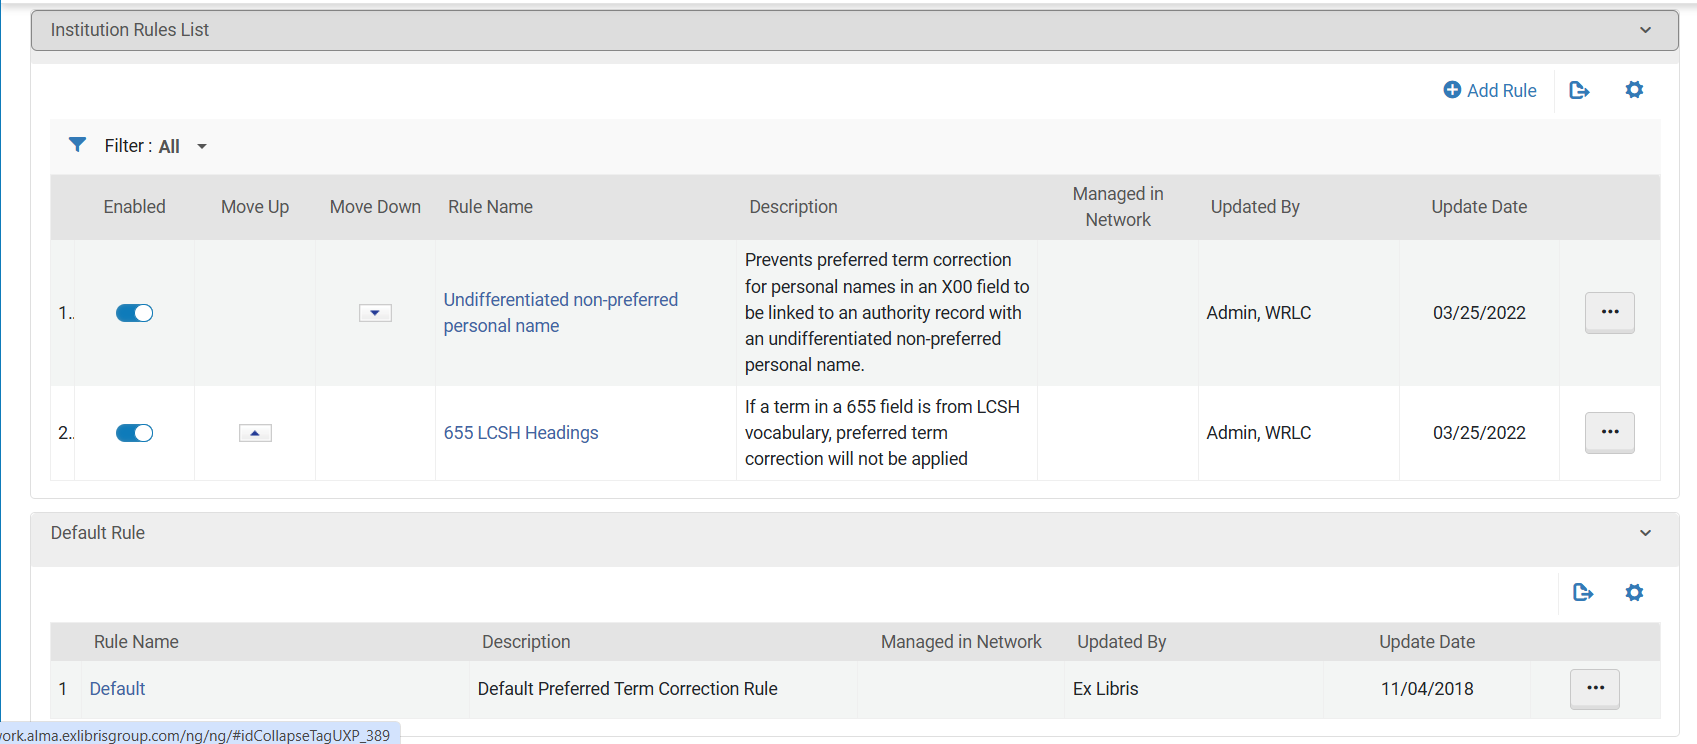This screenshot has height=744, width=1697.
Task: Disable Undifferentiated non-preferred personal name rule
Action: pos(134,313)
